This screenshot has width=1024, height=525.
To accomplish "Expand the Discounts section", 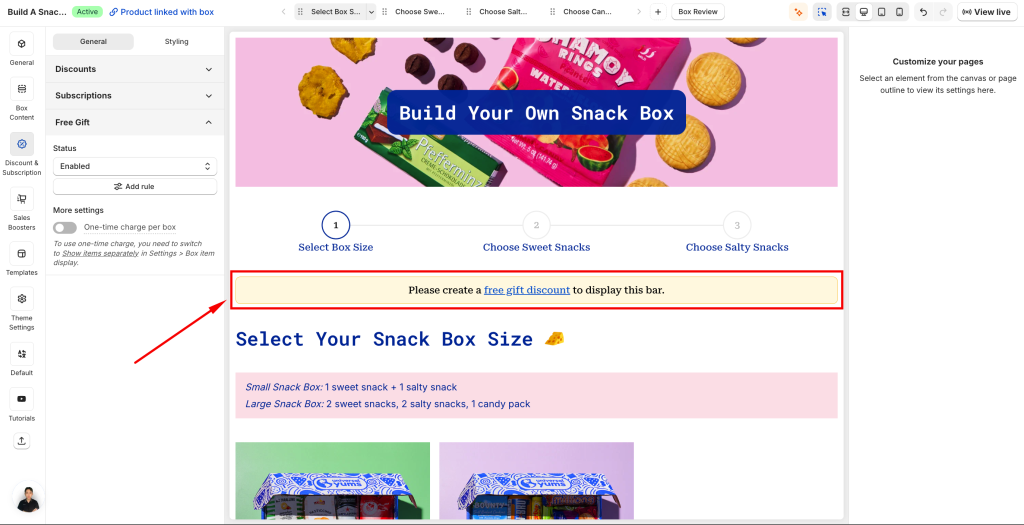I will tap(135, 69).
